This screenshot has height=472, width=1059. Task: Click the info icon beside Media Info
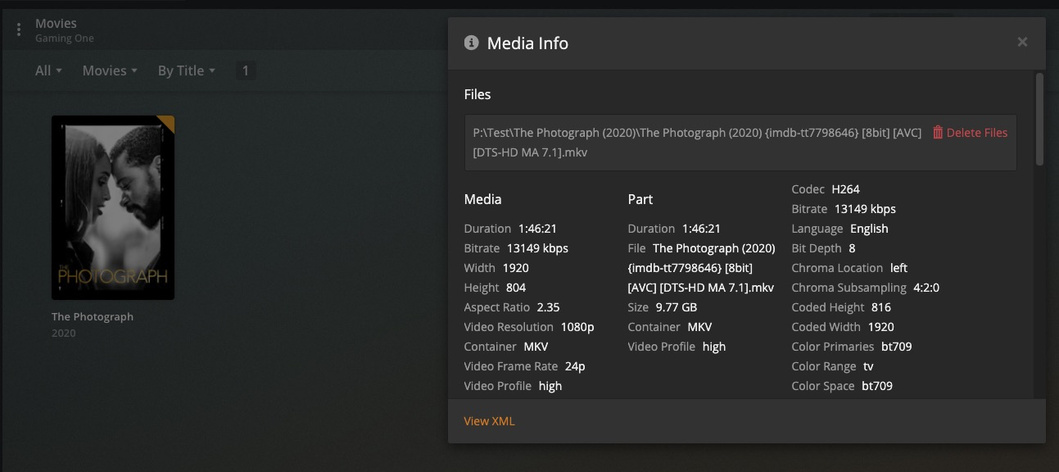pyautogui.click(x=471, y=43)
